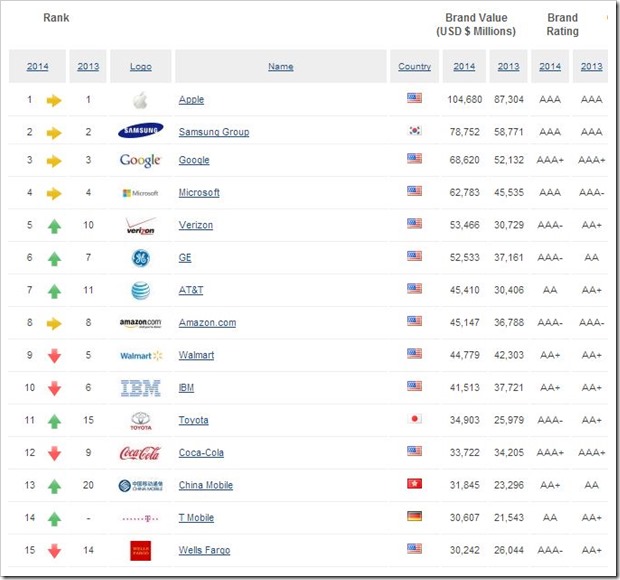Click the Coca-Cola script logo
The height and width of the screenshot is (580, 620).
click(140, 452)
